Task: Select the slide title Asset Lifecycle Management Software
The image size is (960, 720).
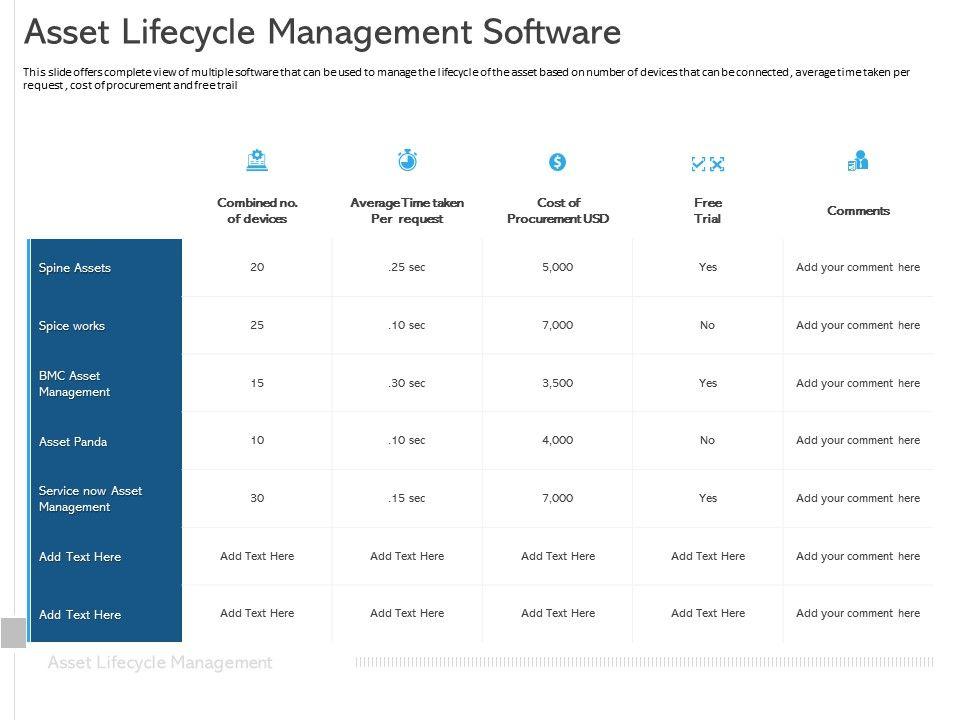Action: [322, 32]
